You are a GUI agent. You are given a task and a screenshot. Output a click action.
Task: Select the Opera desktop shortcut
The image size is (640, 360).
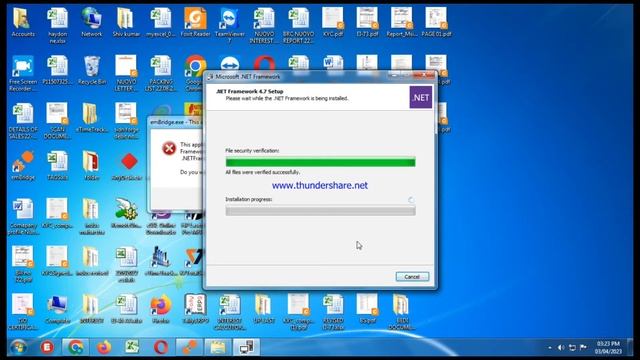(264, 64)
